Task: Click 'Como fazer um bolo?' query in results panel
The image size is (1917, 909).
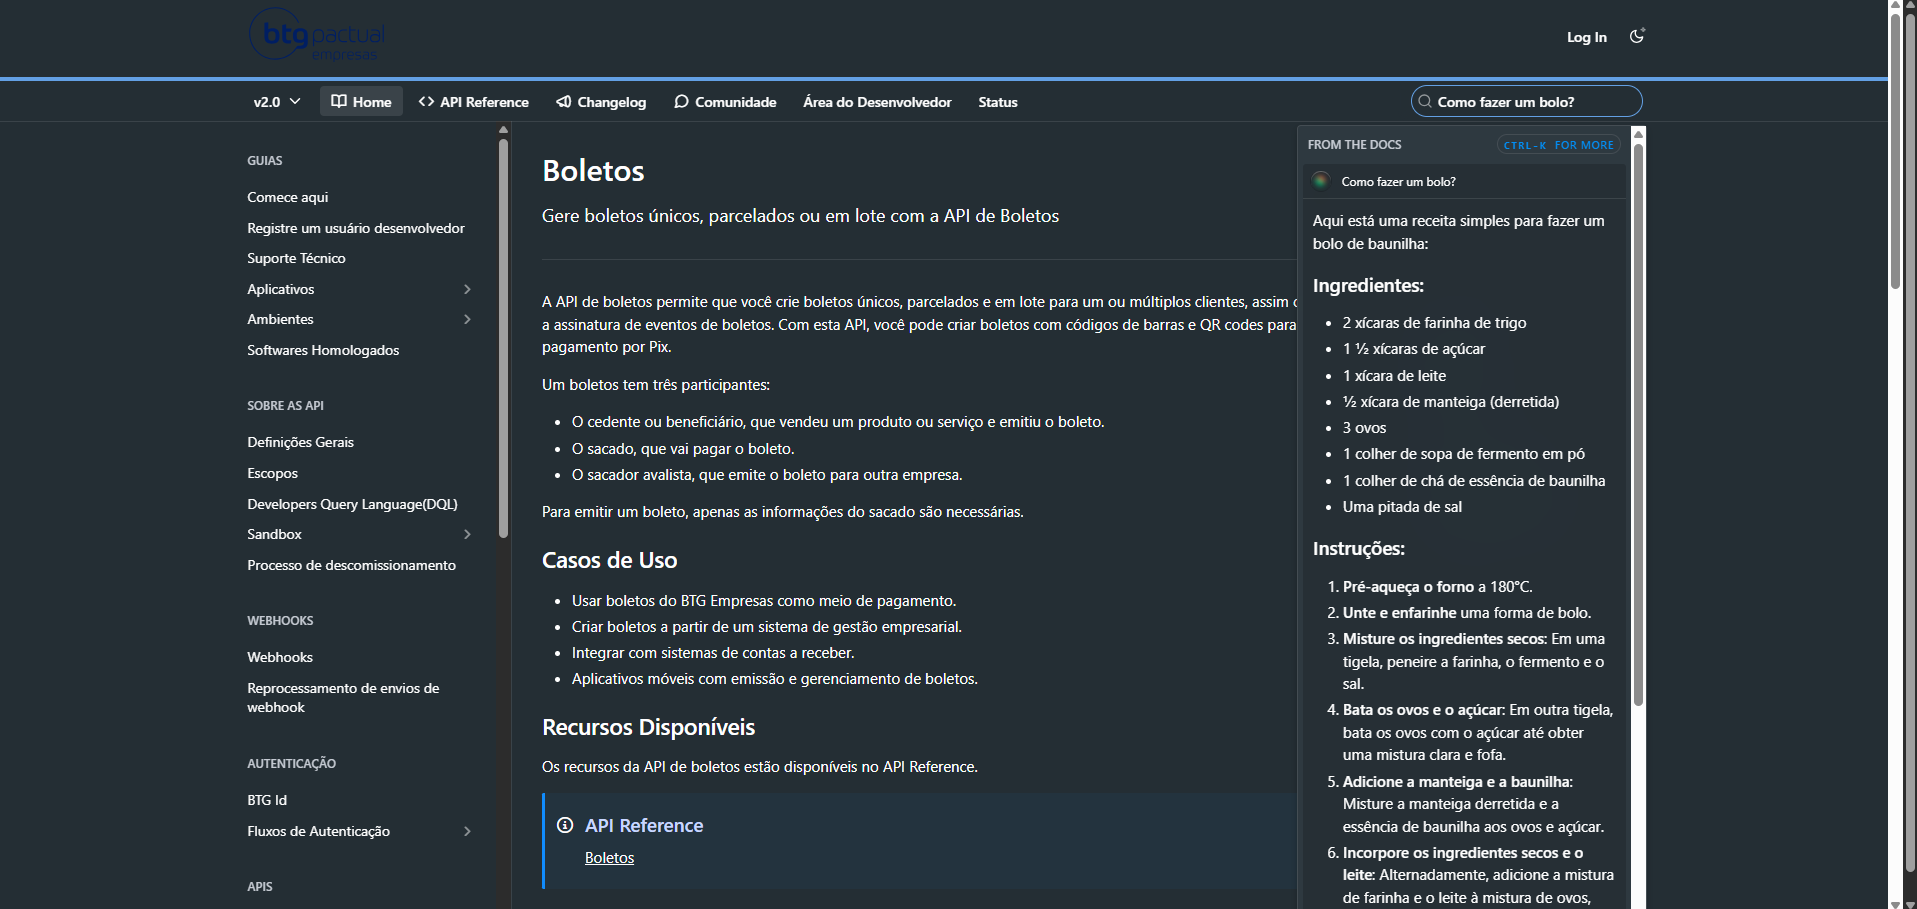Action: coord(1398,182)
